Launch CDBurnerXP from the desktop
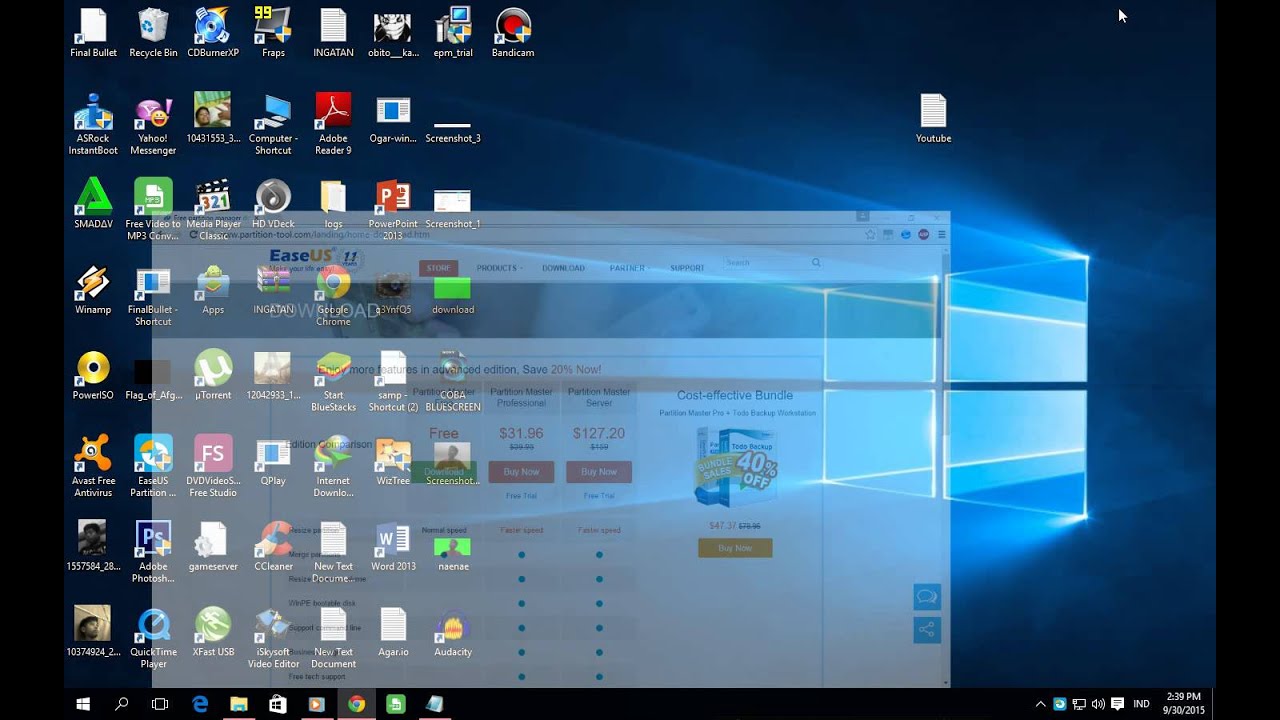The image size is (1280, 720). coord(213,33)
